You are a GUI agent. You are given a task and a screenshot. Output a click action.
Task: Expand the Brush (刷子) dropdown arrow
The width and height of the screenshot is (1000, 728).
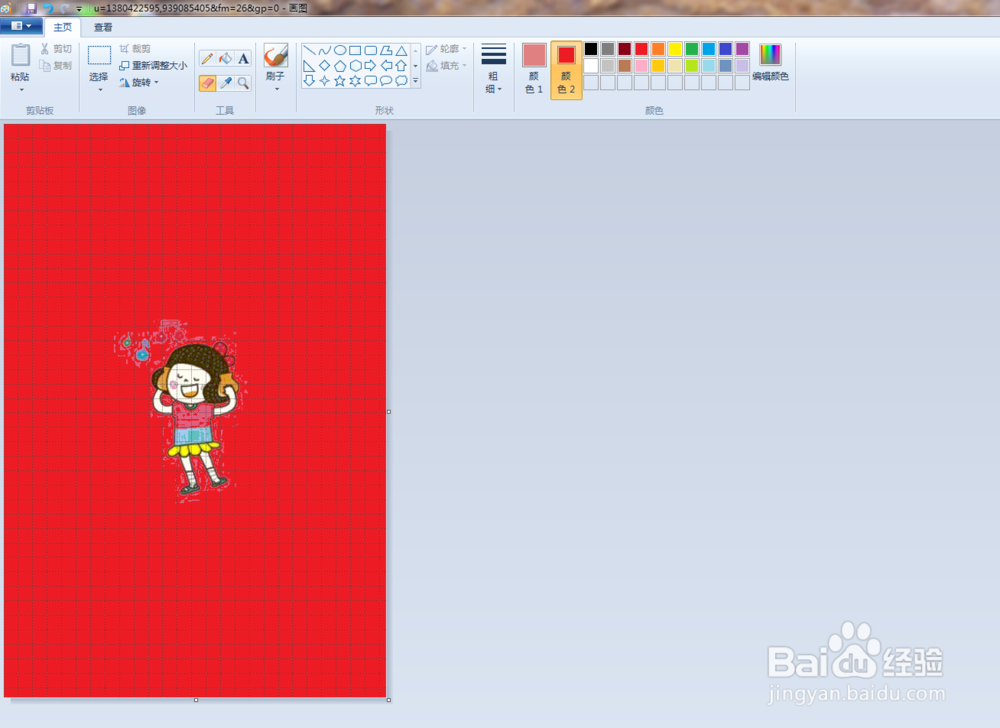tap(276, 89)
